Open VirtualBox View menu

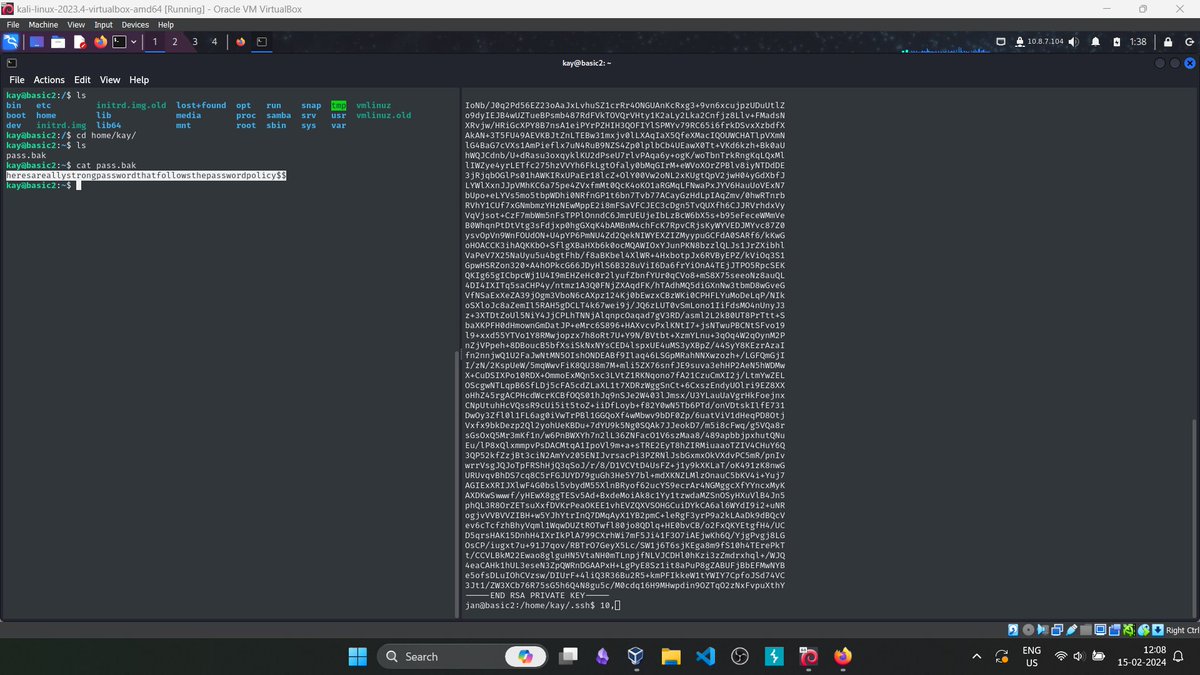[x=77, y=24]
